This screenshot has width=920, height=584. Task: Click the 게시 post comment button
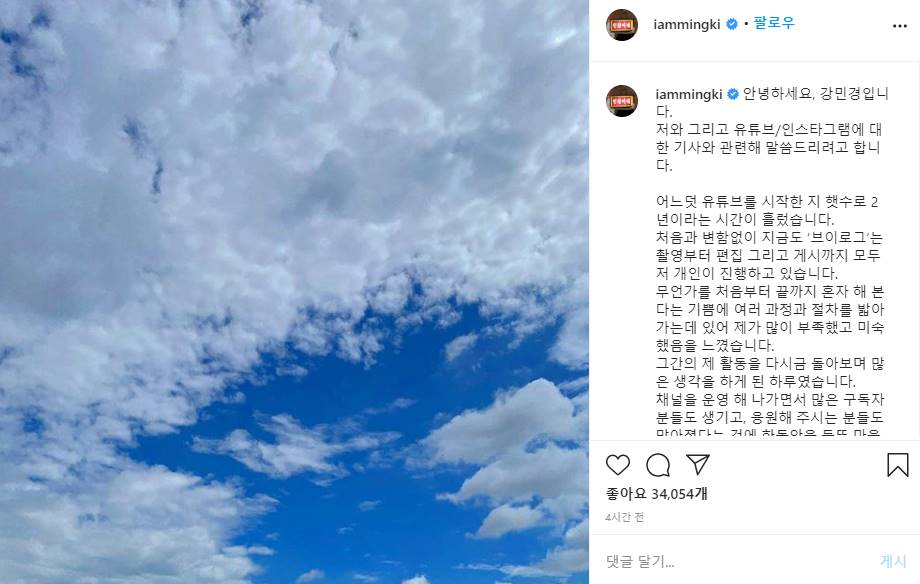tap(893, 562)
